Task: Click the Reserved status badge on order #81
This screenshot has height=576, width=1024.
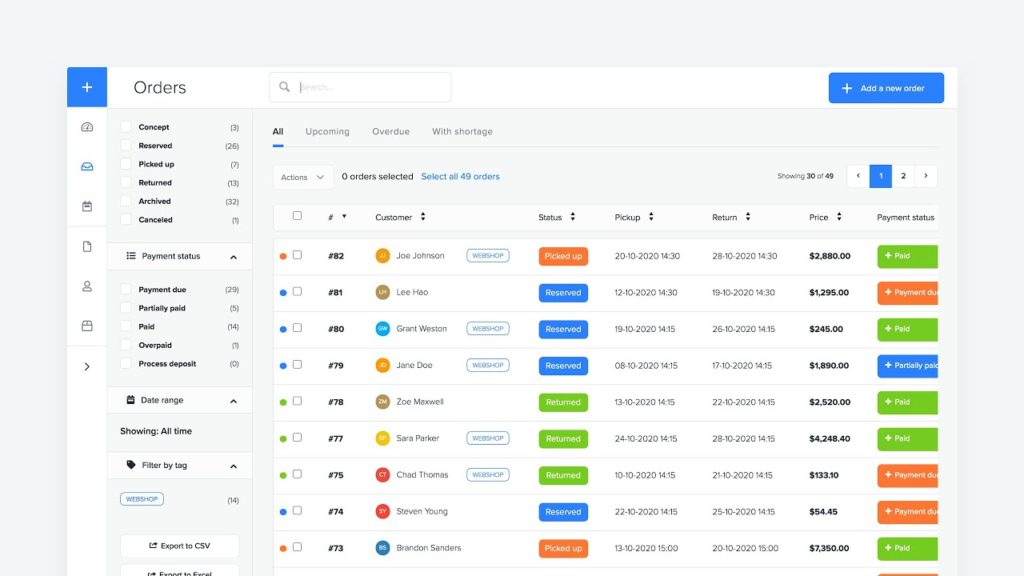Action: [x=563, y=293]
